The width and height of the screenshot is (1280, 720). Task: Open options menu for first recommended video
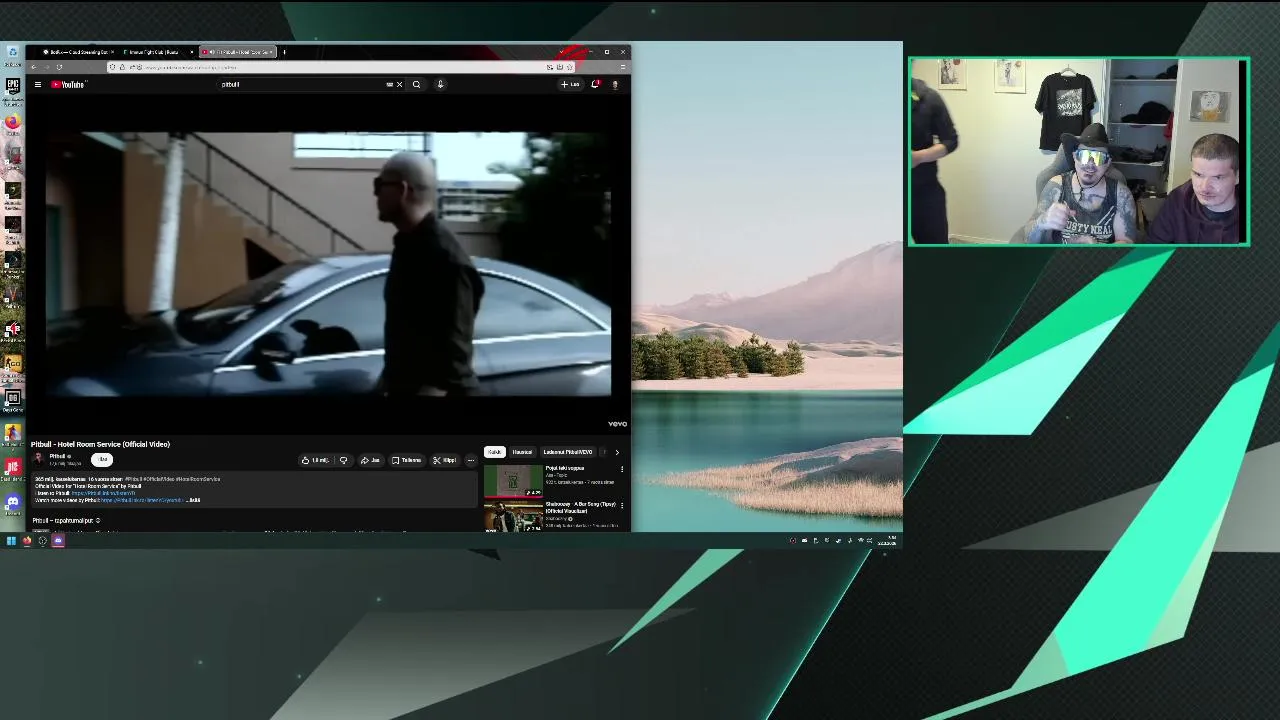click(622, 469)
